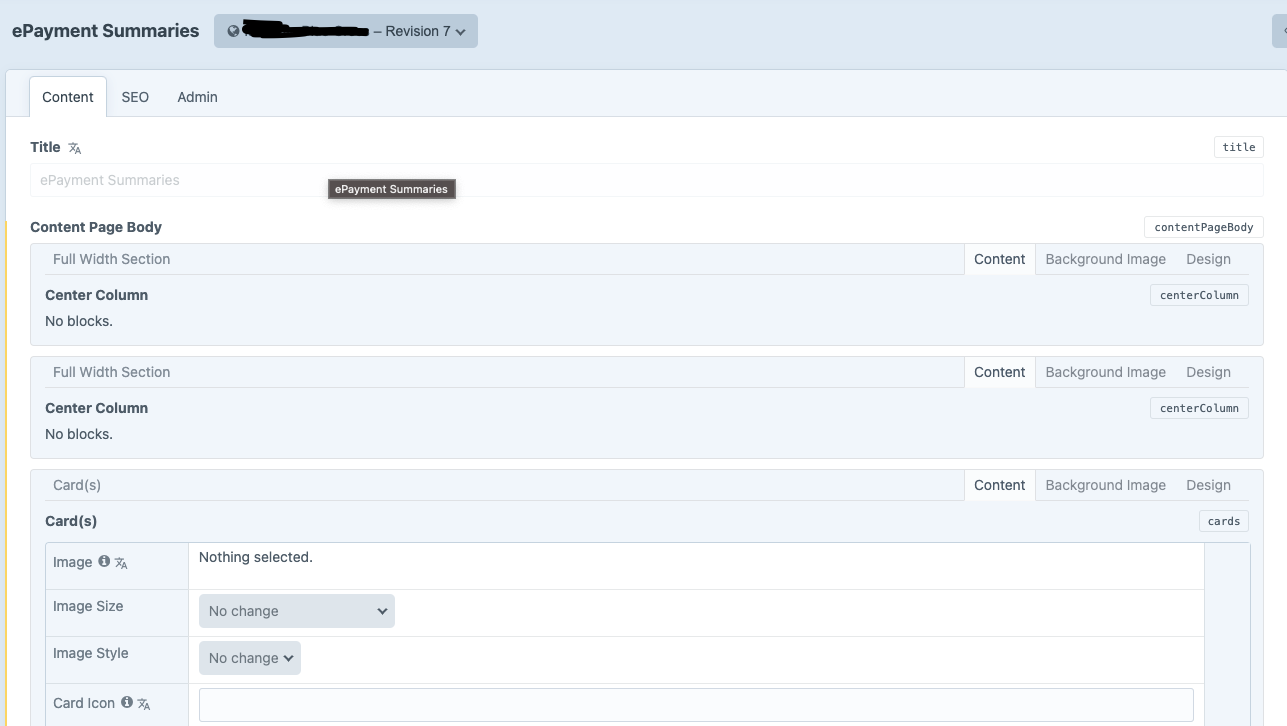Click the info icon next to Image
The height and width of the screenshot is (726, 1287).
point(104,562)
